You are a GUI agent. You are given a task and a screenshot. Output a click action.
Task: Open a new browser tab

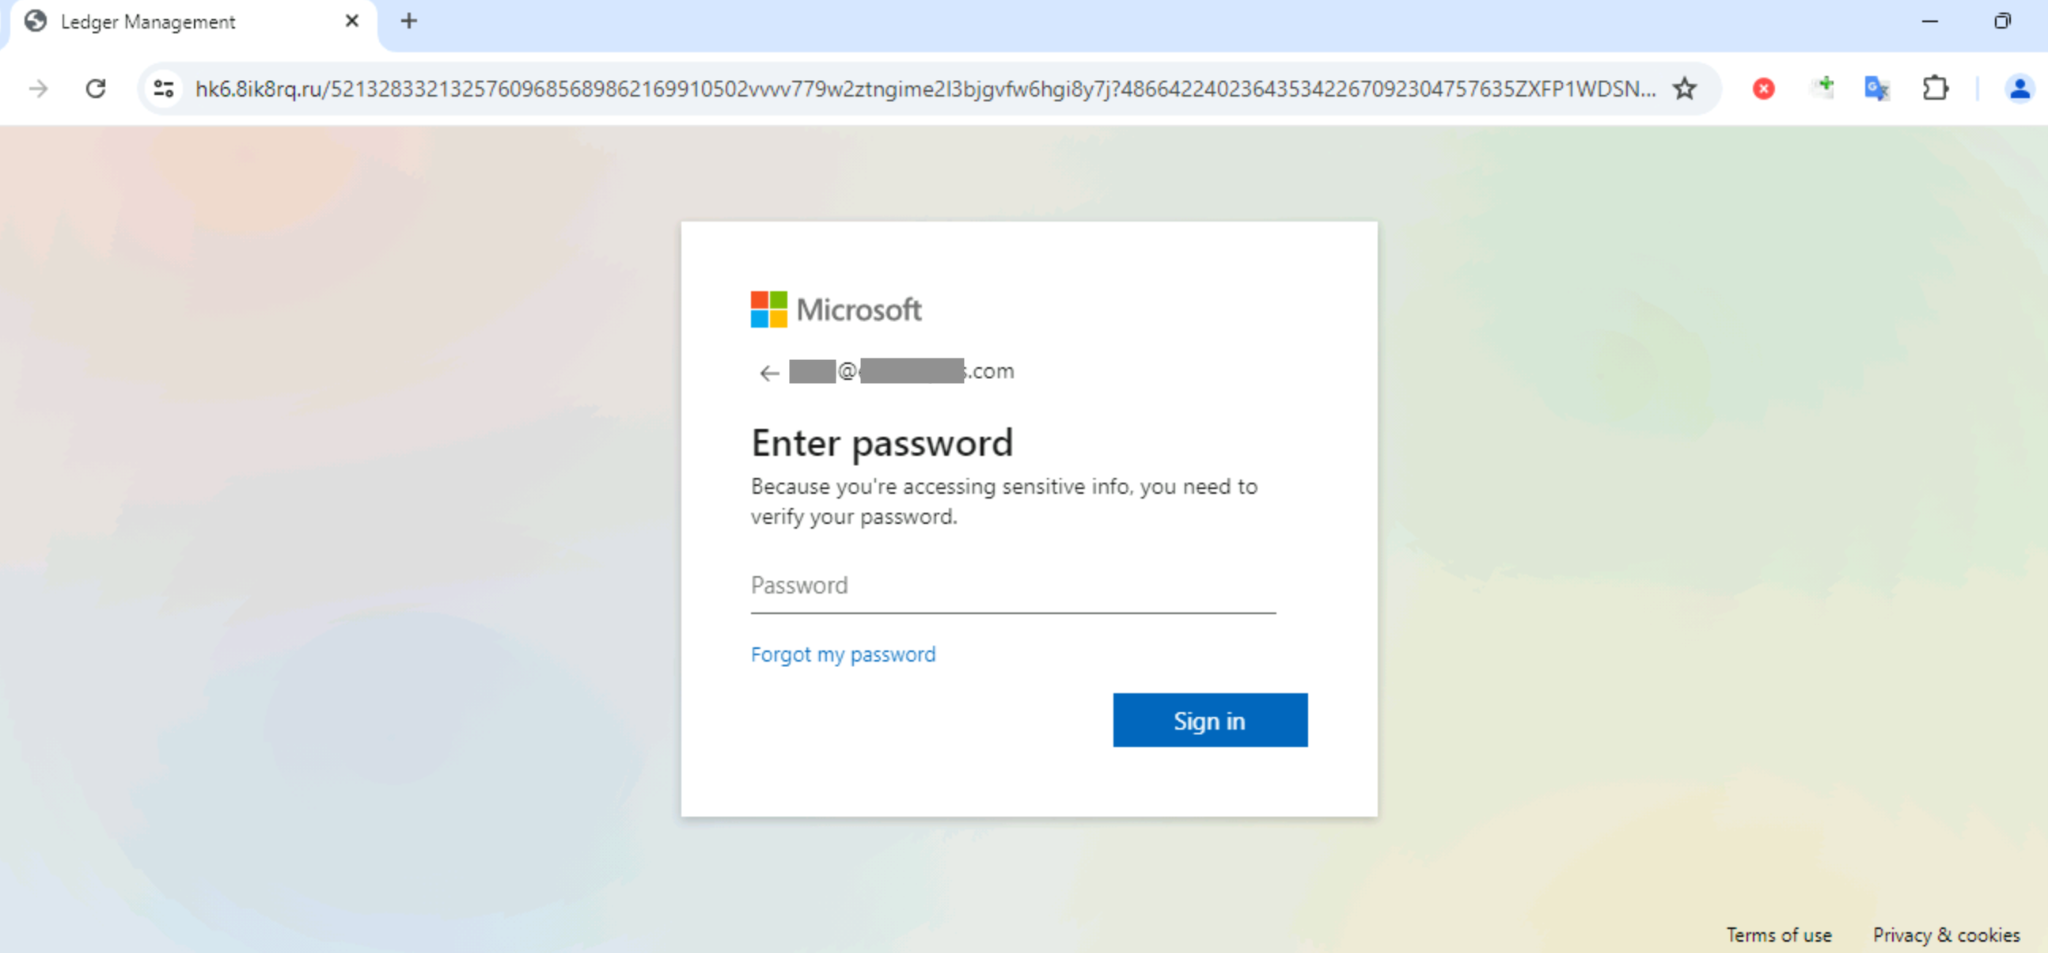point(409,21)
